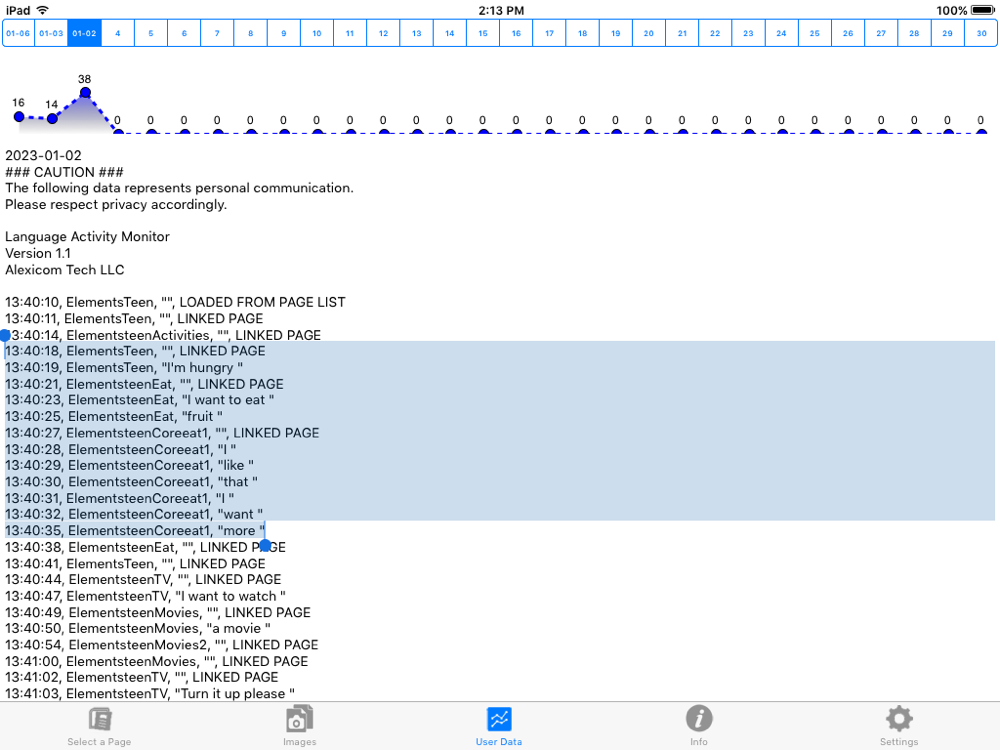Select day segment 7
The width and height of the screenshot is (1000, 750).
[x=217, y=33]
